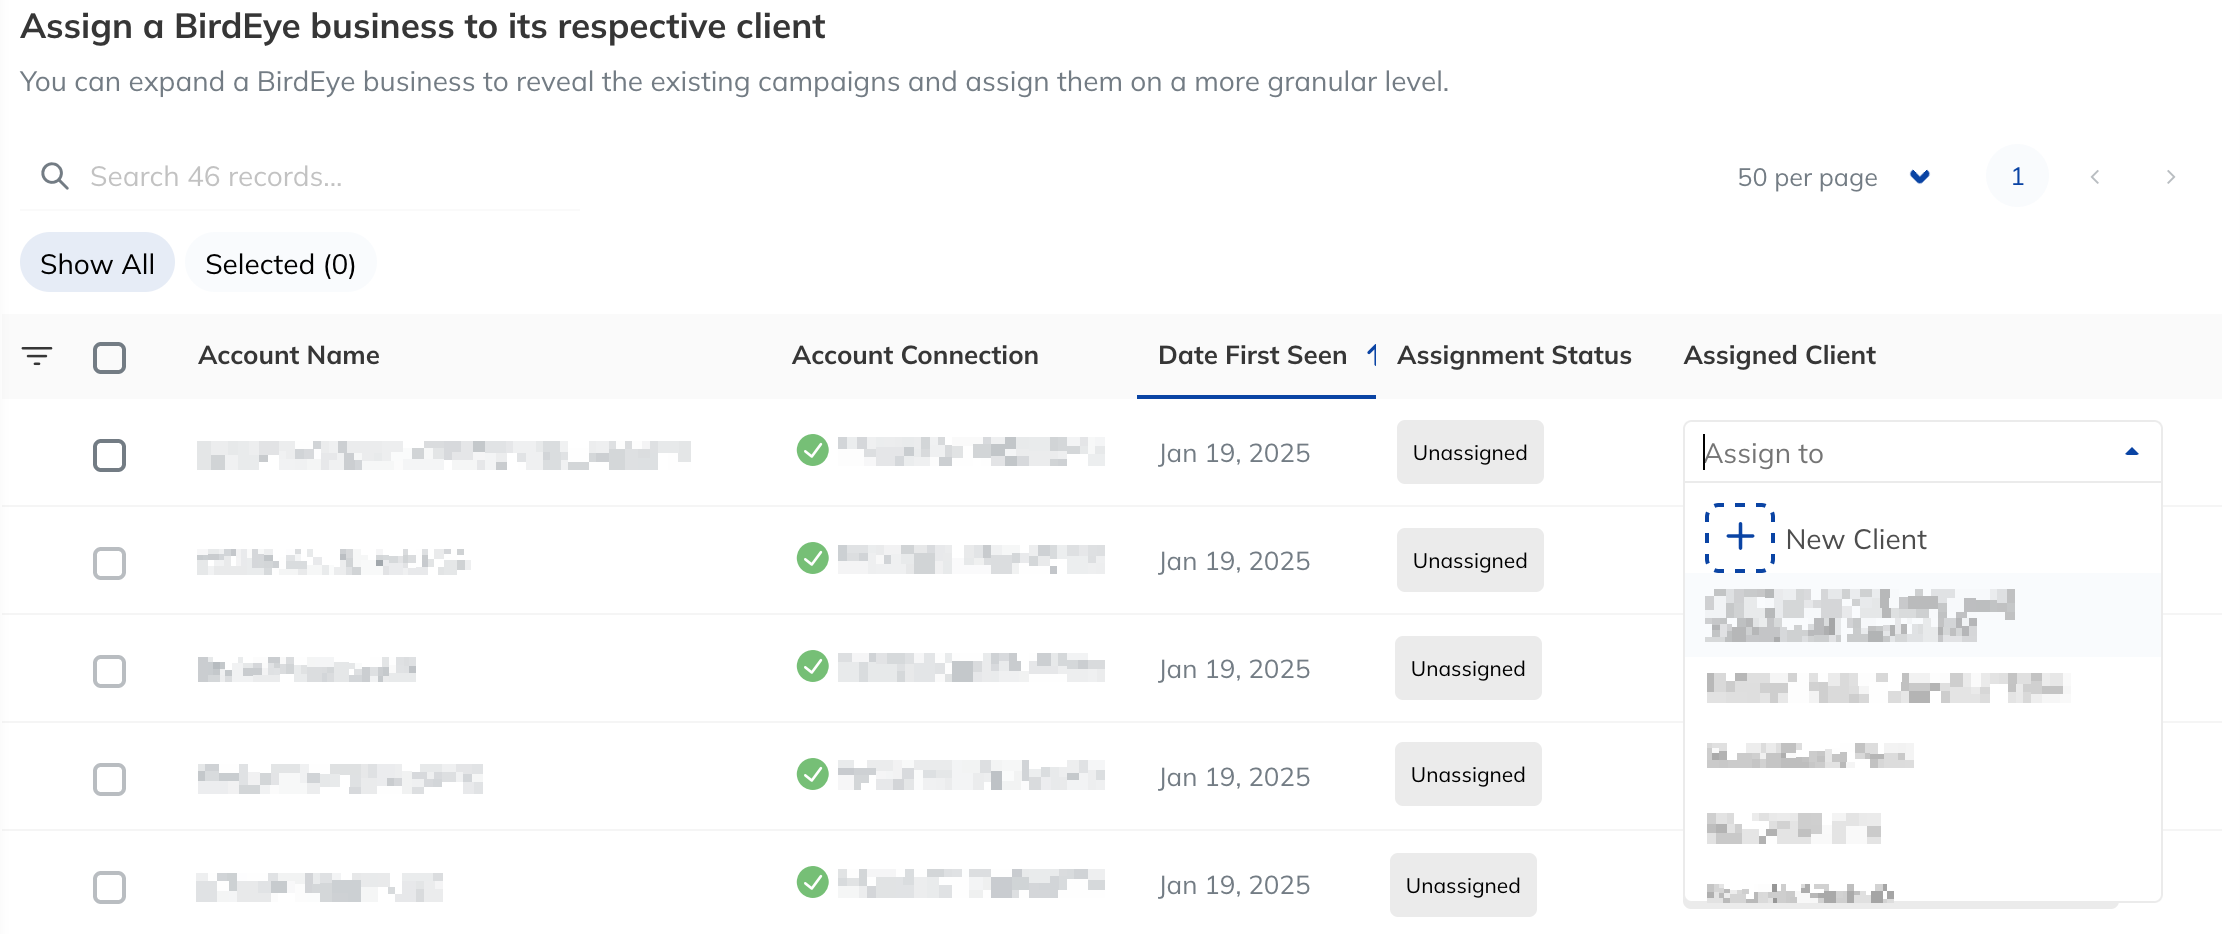Click the Assign to combo box field
The width and height of the screenshot is (2240, 934).
1922,452
